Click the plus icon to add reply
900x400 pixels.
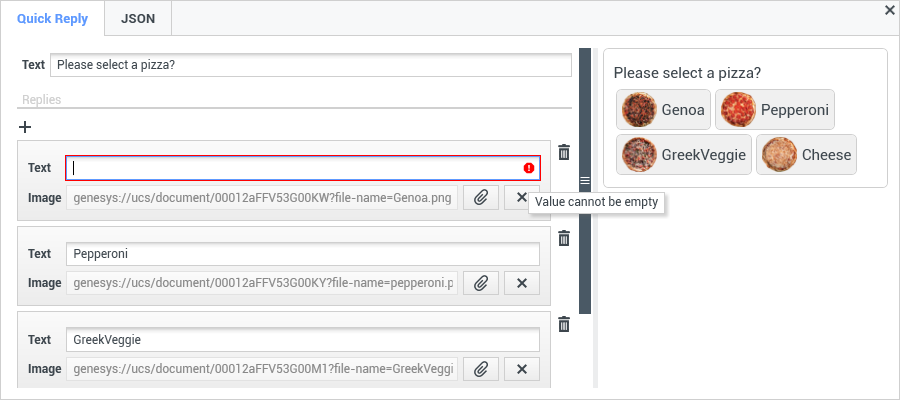25,127
